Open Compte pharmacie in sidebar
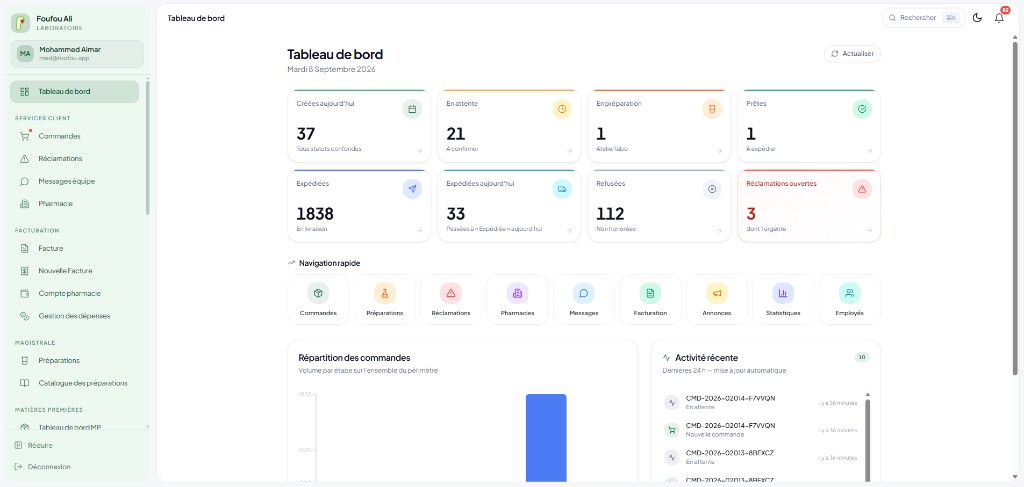 (74, 294)
